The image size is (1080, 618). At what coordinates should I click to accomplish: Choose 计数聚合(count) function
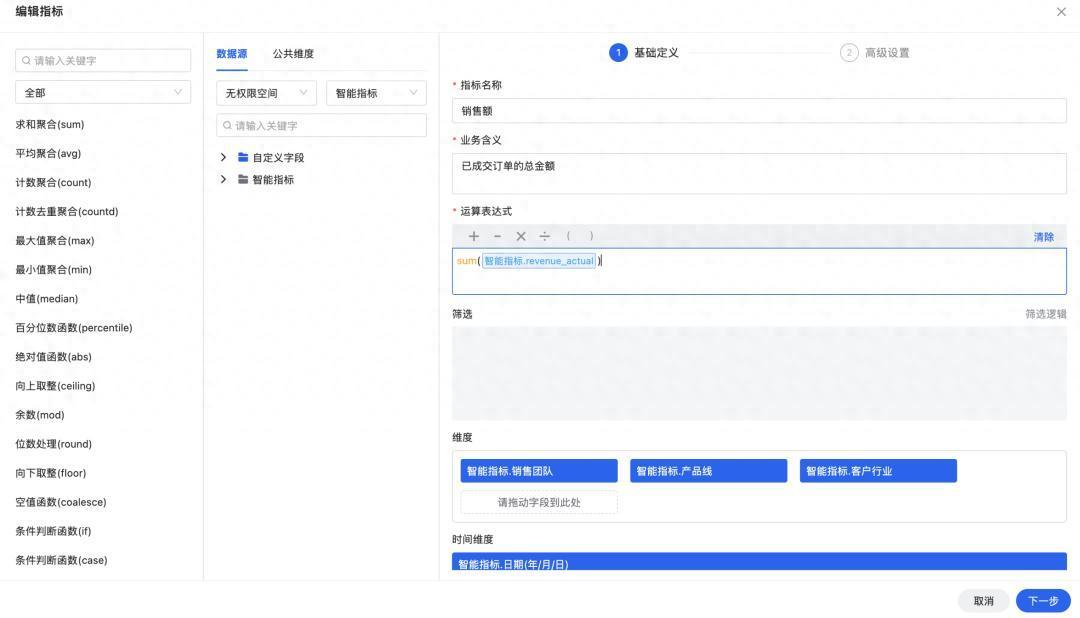53,183
